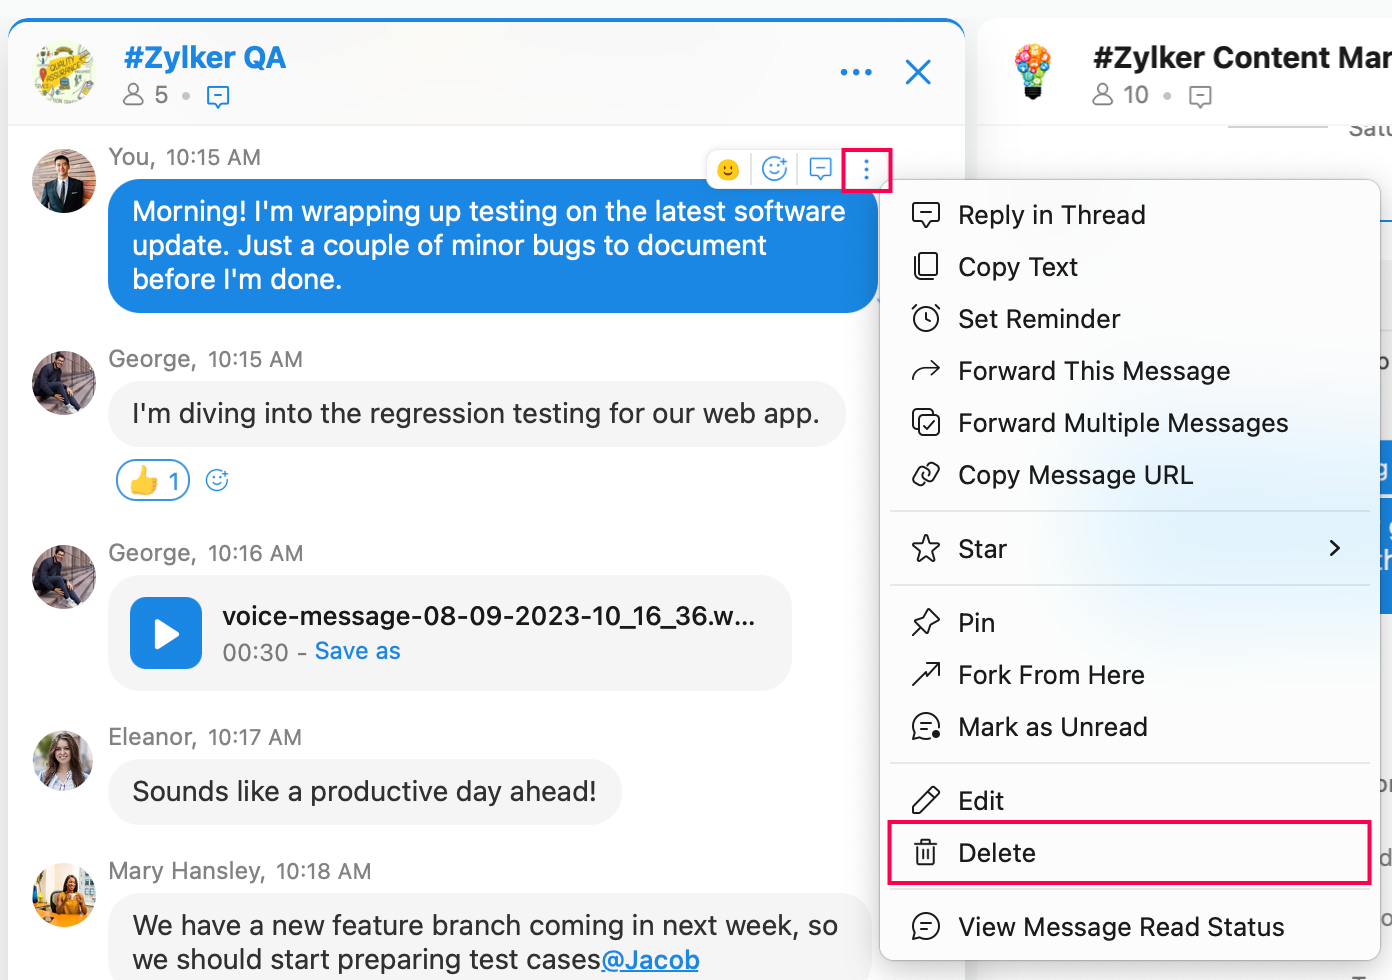
Task: Click the yellow smiley emoji reaction icon
Action: pos(728,169)
